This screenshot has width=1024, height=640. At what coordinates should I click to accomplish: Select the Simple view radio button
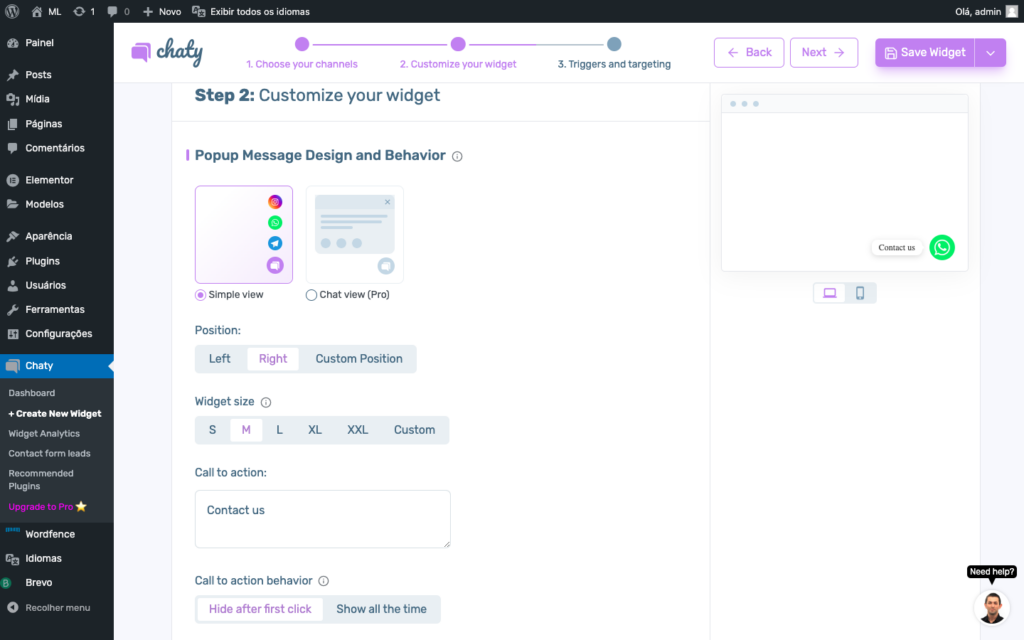coord(201,295)
